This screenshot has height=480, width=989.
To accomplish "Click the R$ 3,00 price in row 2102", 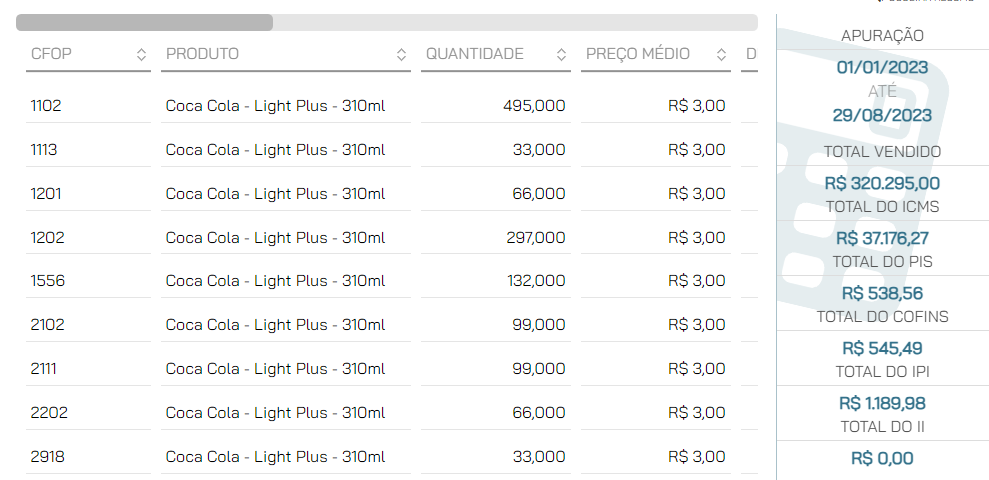I will (x=697, y=325).
